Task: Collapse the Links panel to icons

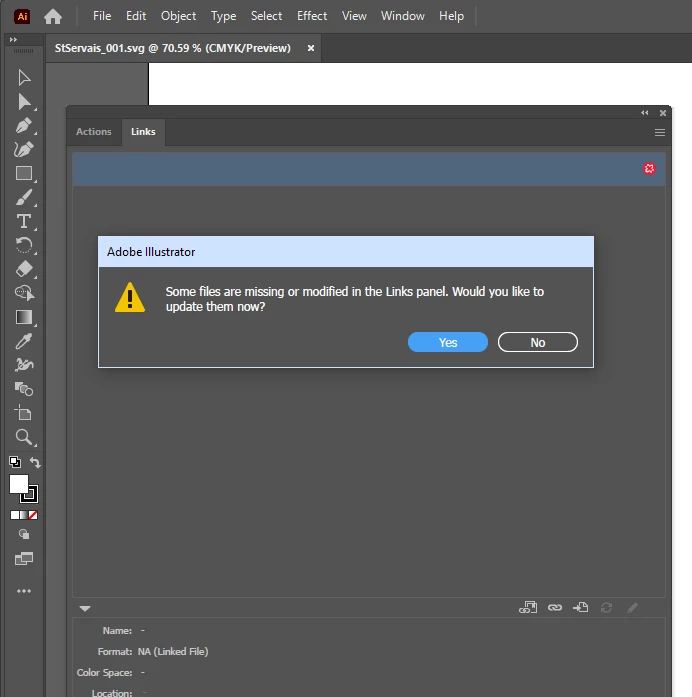Action: tap(644, 113)
